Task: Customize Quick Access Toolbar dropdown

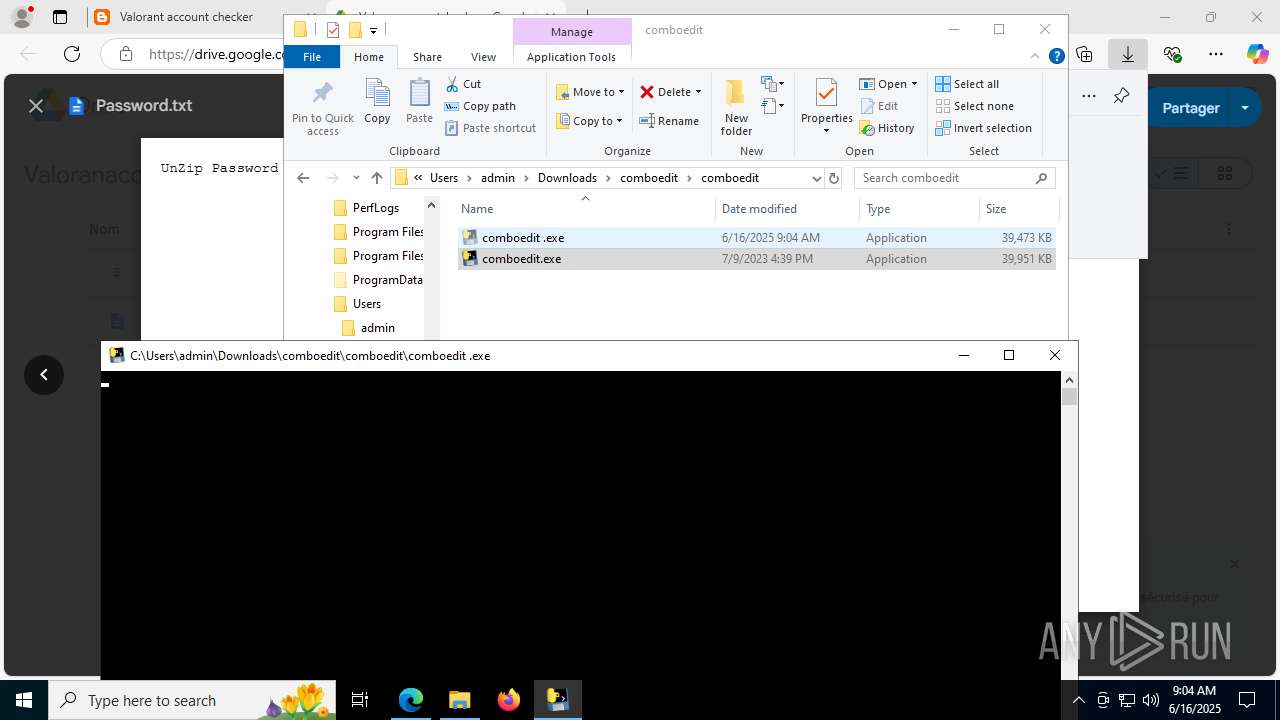Action: pyautogui.click(x=373, y=30)
